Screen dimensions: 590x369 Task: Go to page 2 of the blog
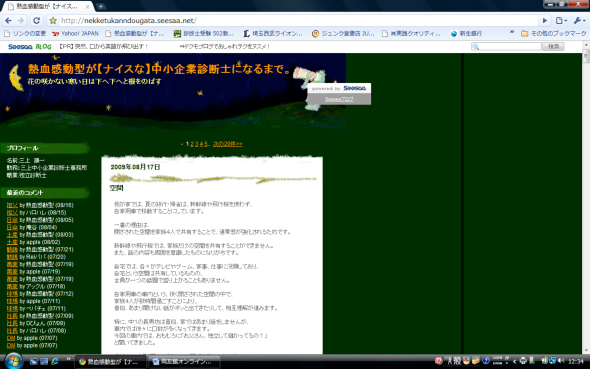click(x=192, y=144)
